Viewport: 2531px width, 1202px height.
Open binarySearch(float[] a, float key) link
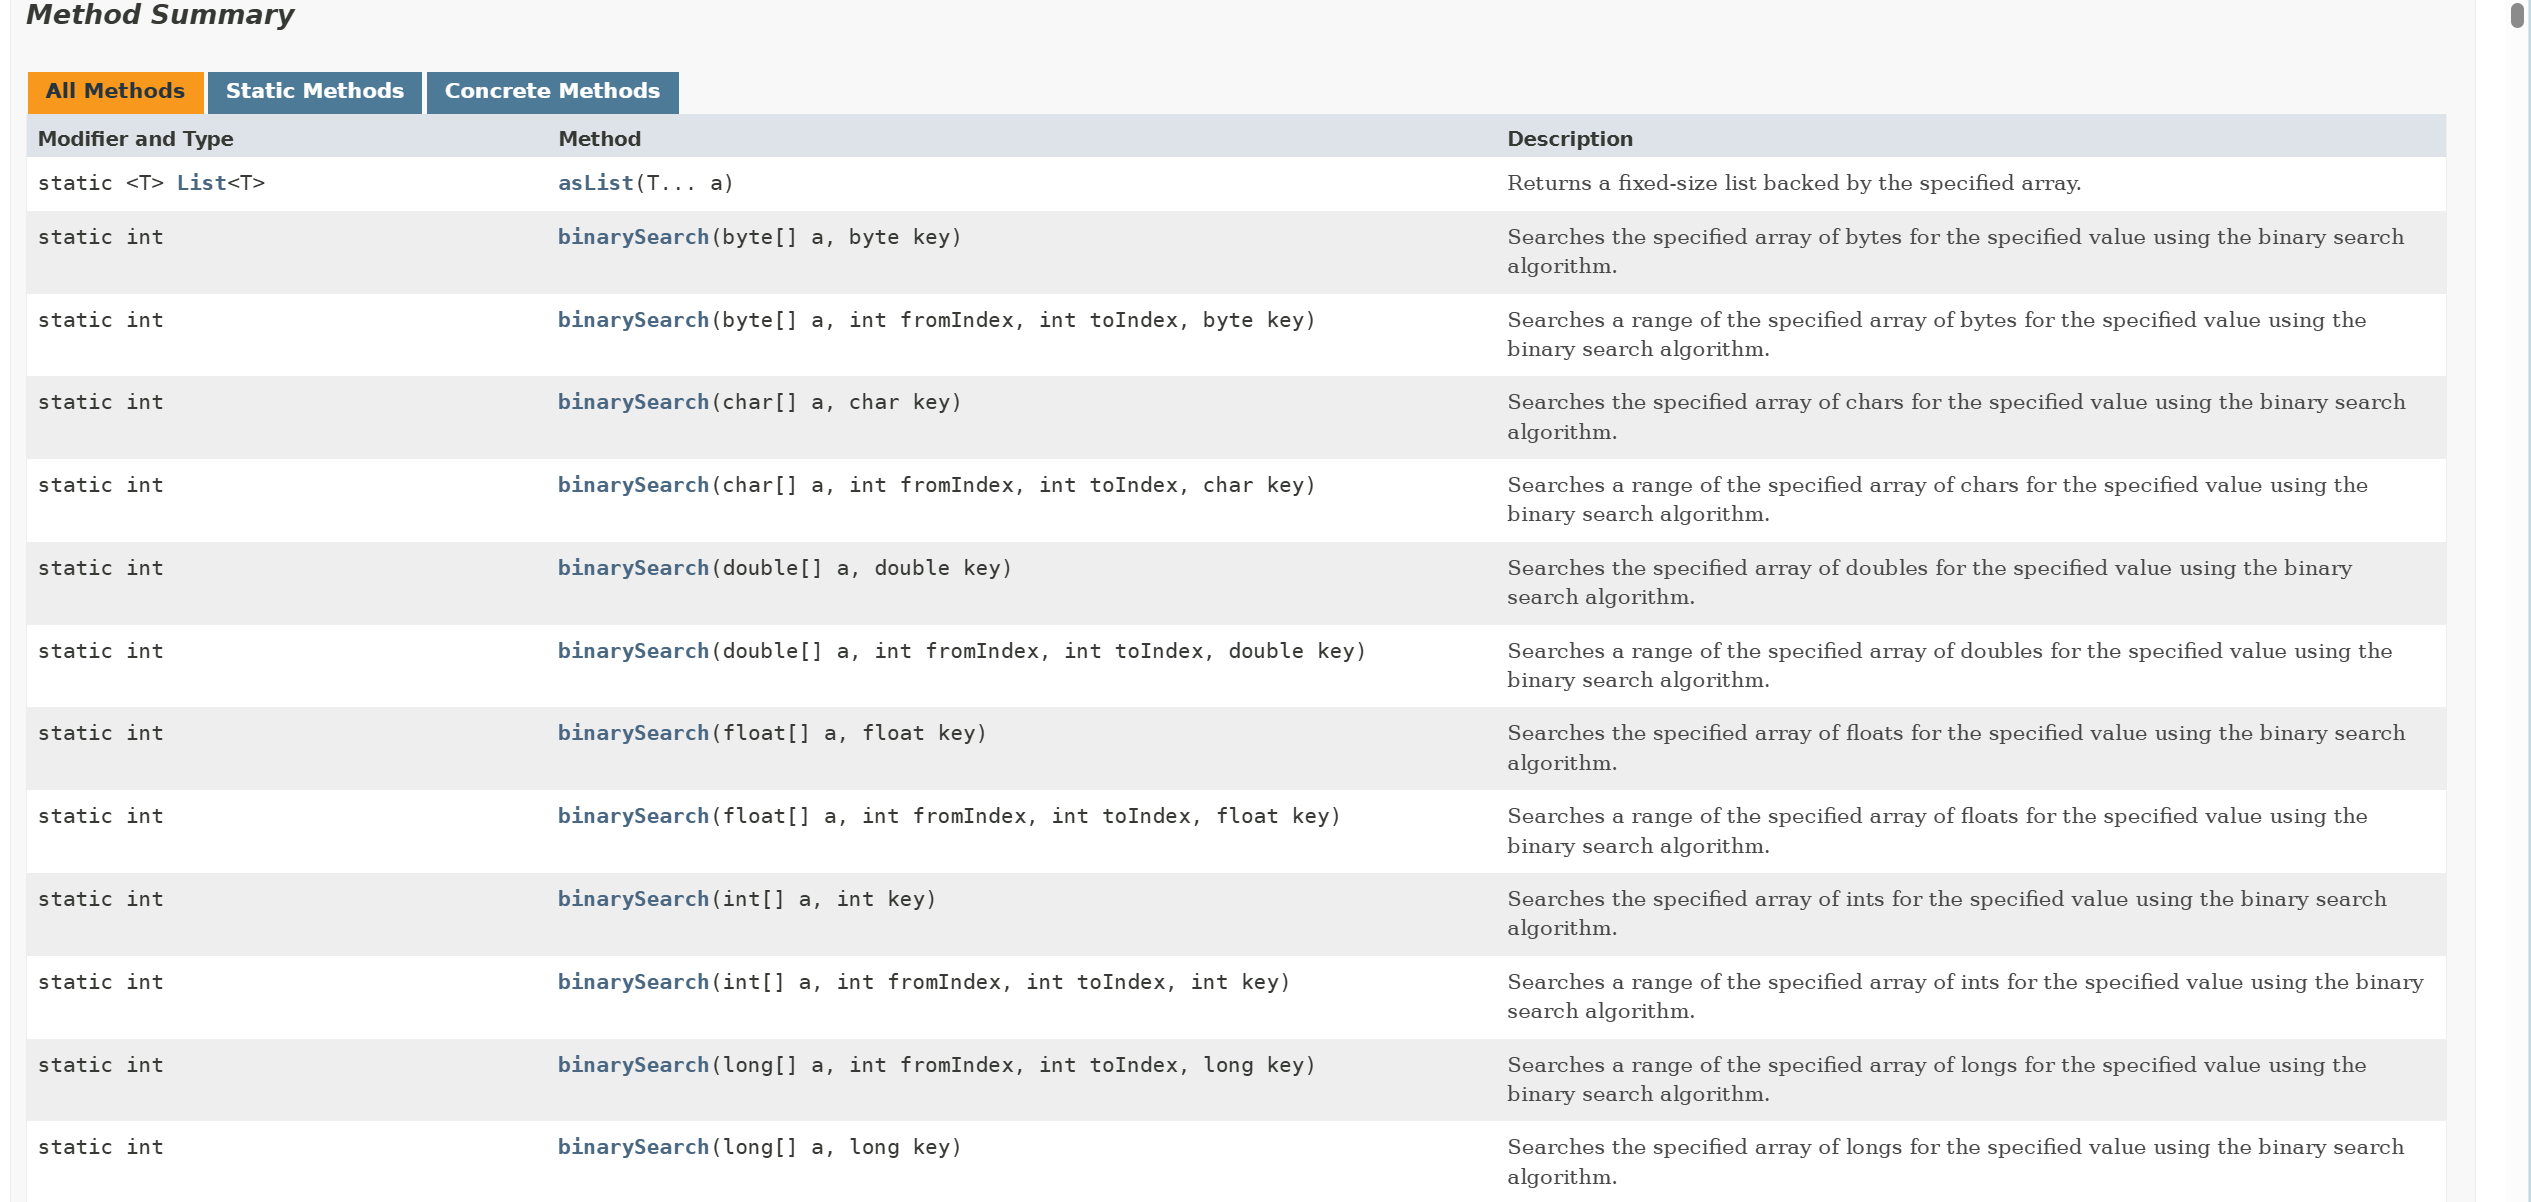[632, 733]
